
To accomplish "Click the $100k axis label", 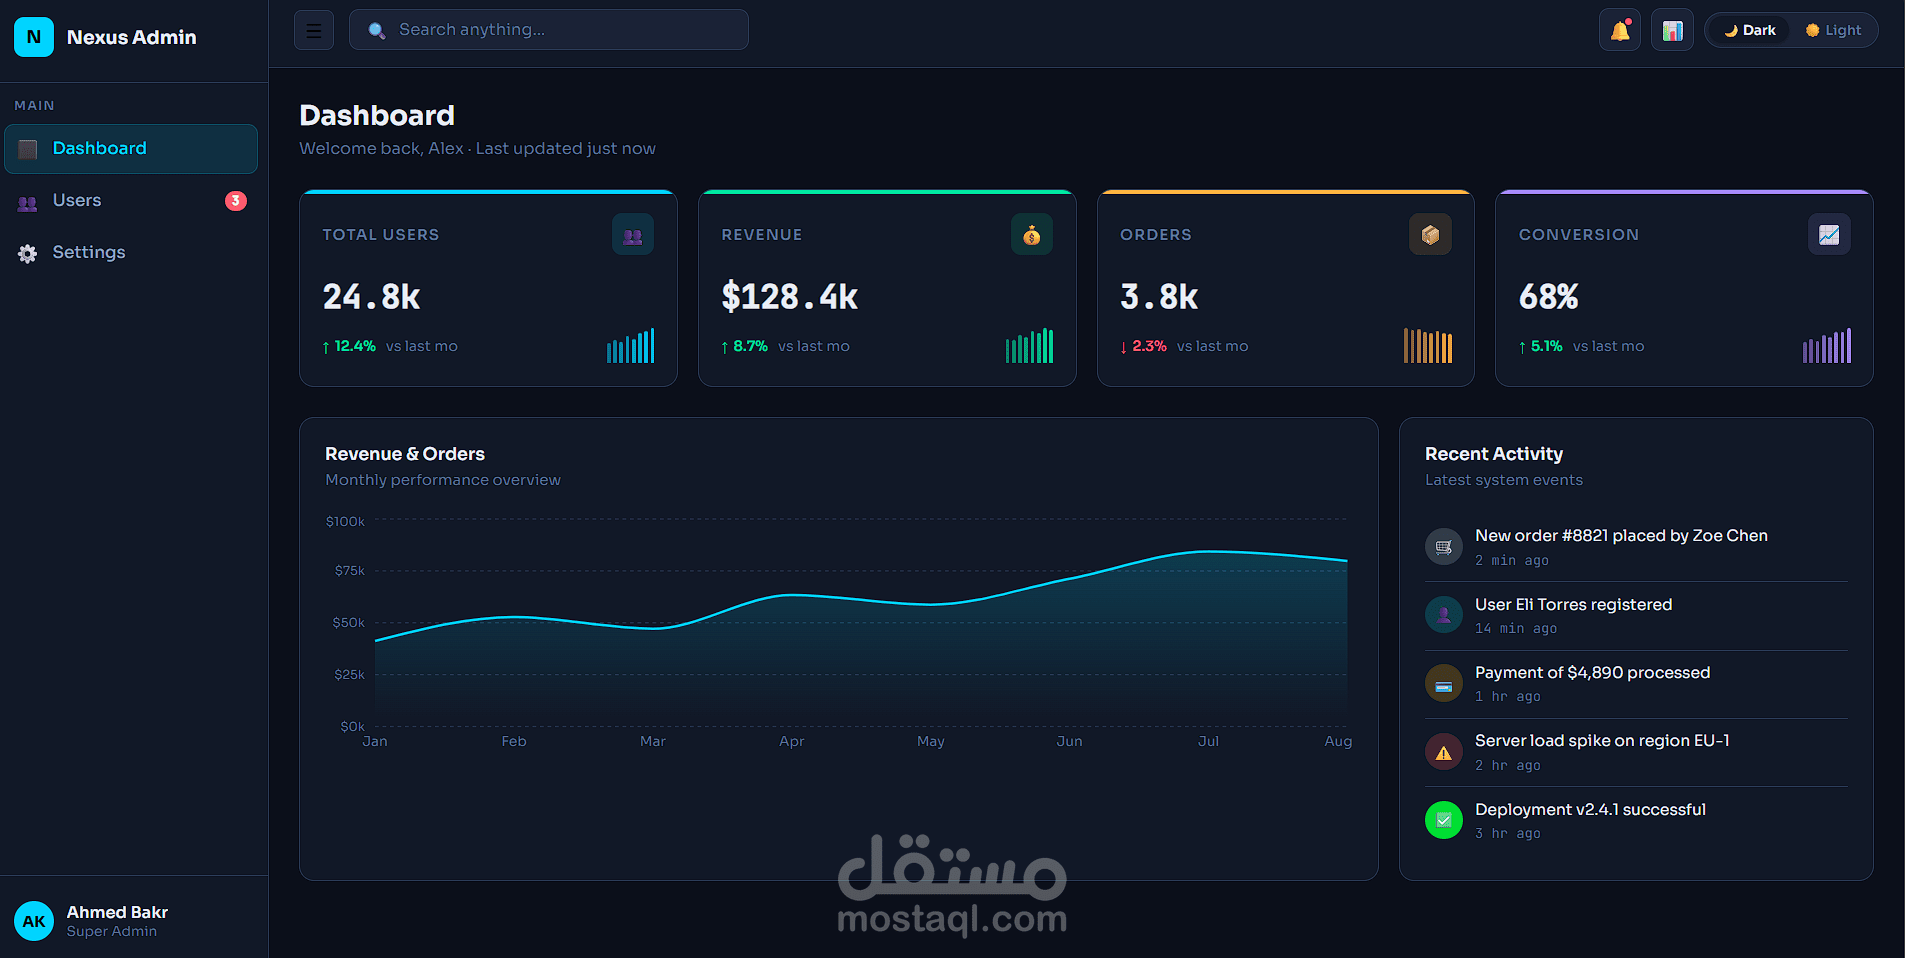I will tap(345, 521).
